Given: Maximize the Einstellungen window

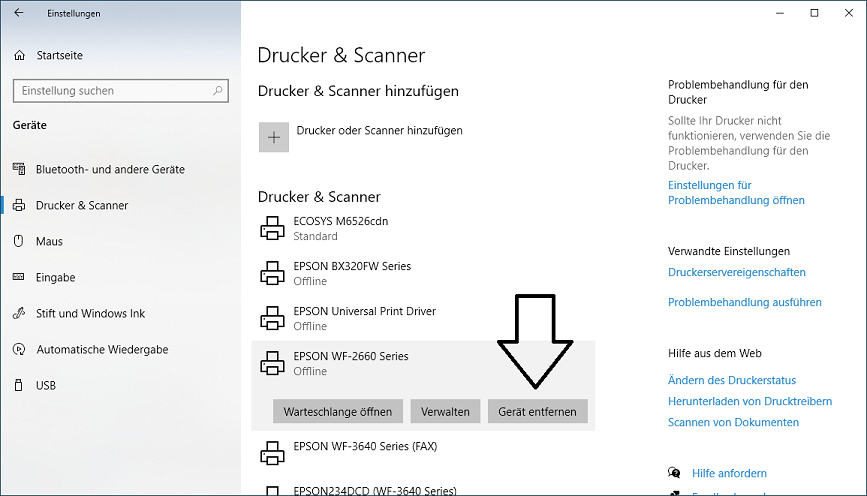Looking at the screenshot, I should click(x=814, y=13).
